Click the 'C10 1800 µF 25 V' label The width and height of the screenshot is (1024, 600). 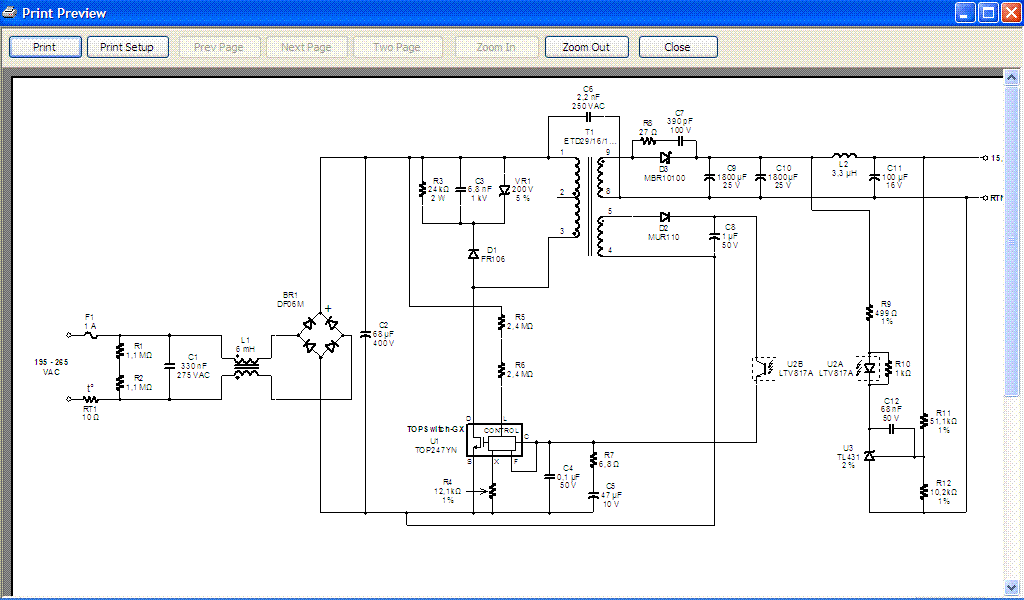pyautogui.click(x=783, y=176)
